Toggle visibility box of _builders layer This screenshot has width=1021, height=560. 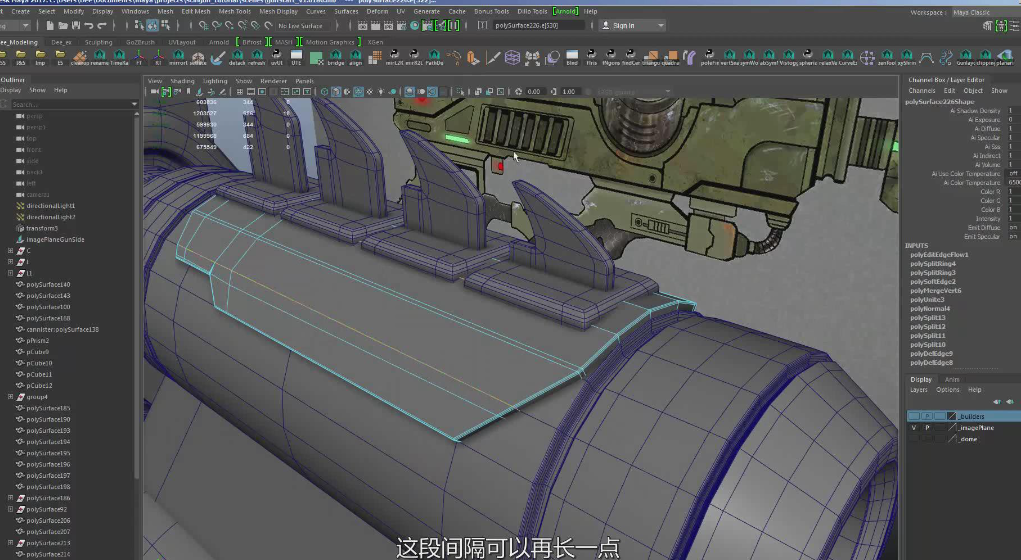(x=914, y=416)
